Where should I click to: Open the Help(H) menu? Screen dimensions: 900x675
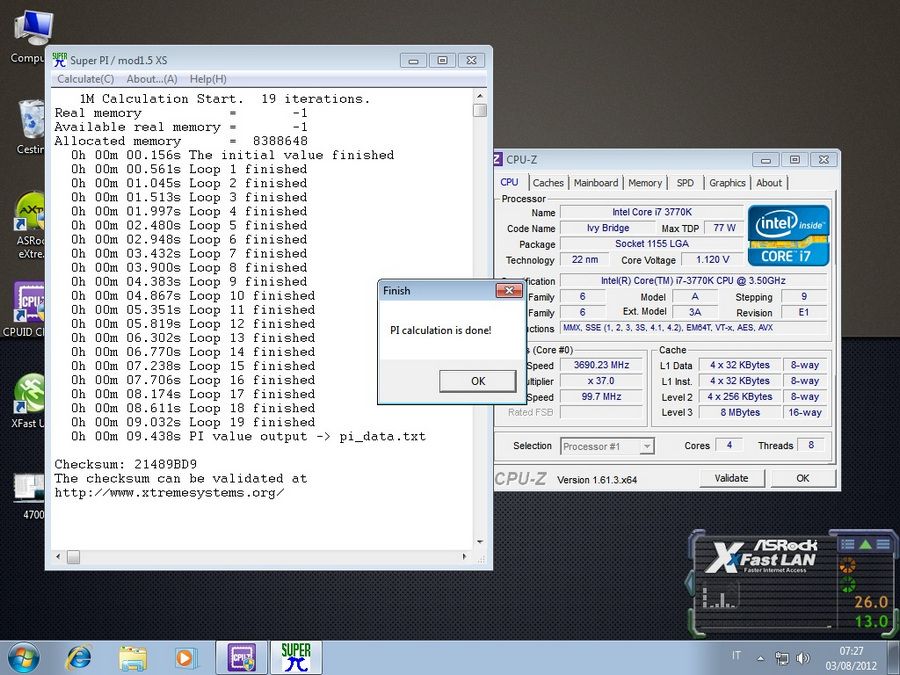[208, 79]
